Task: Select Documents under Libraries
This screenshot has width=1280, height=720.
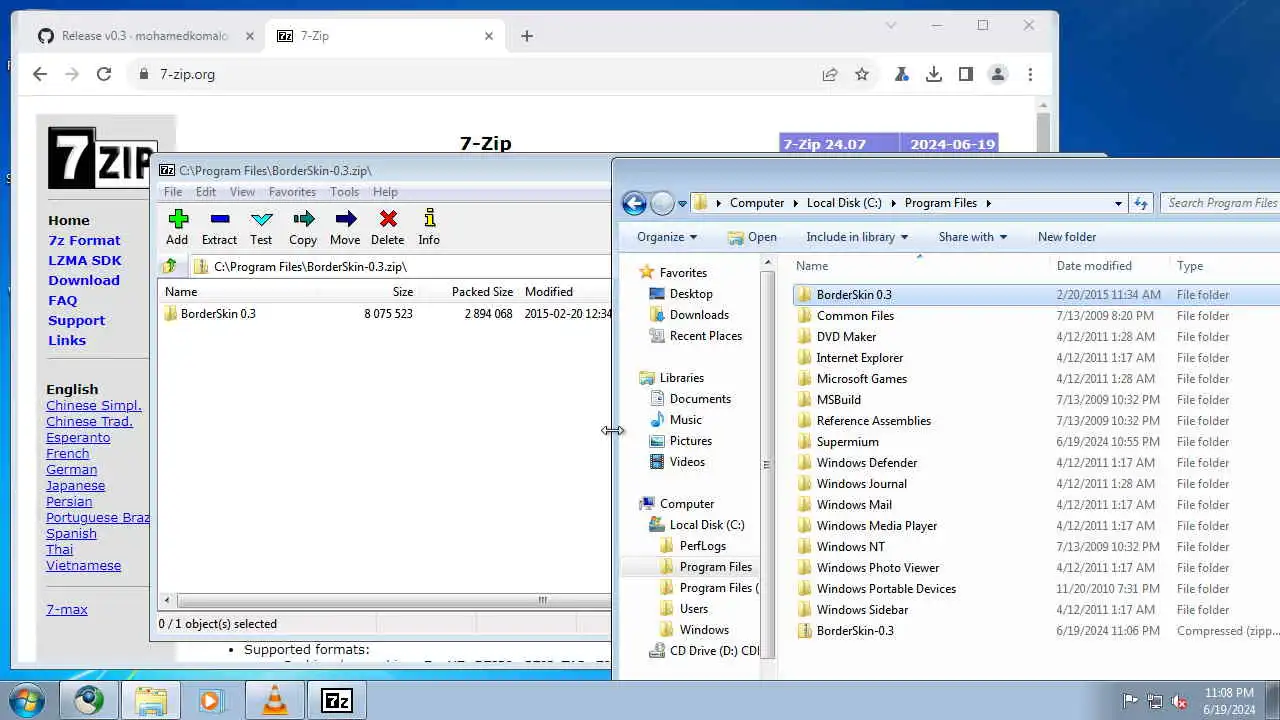Action: [700, 399]
